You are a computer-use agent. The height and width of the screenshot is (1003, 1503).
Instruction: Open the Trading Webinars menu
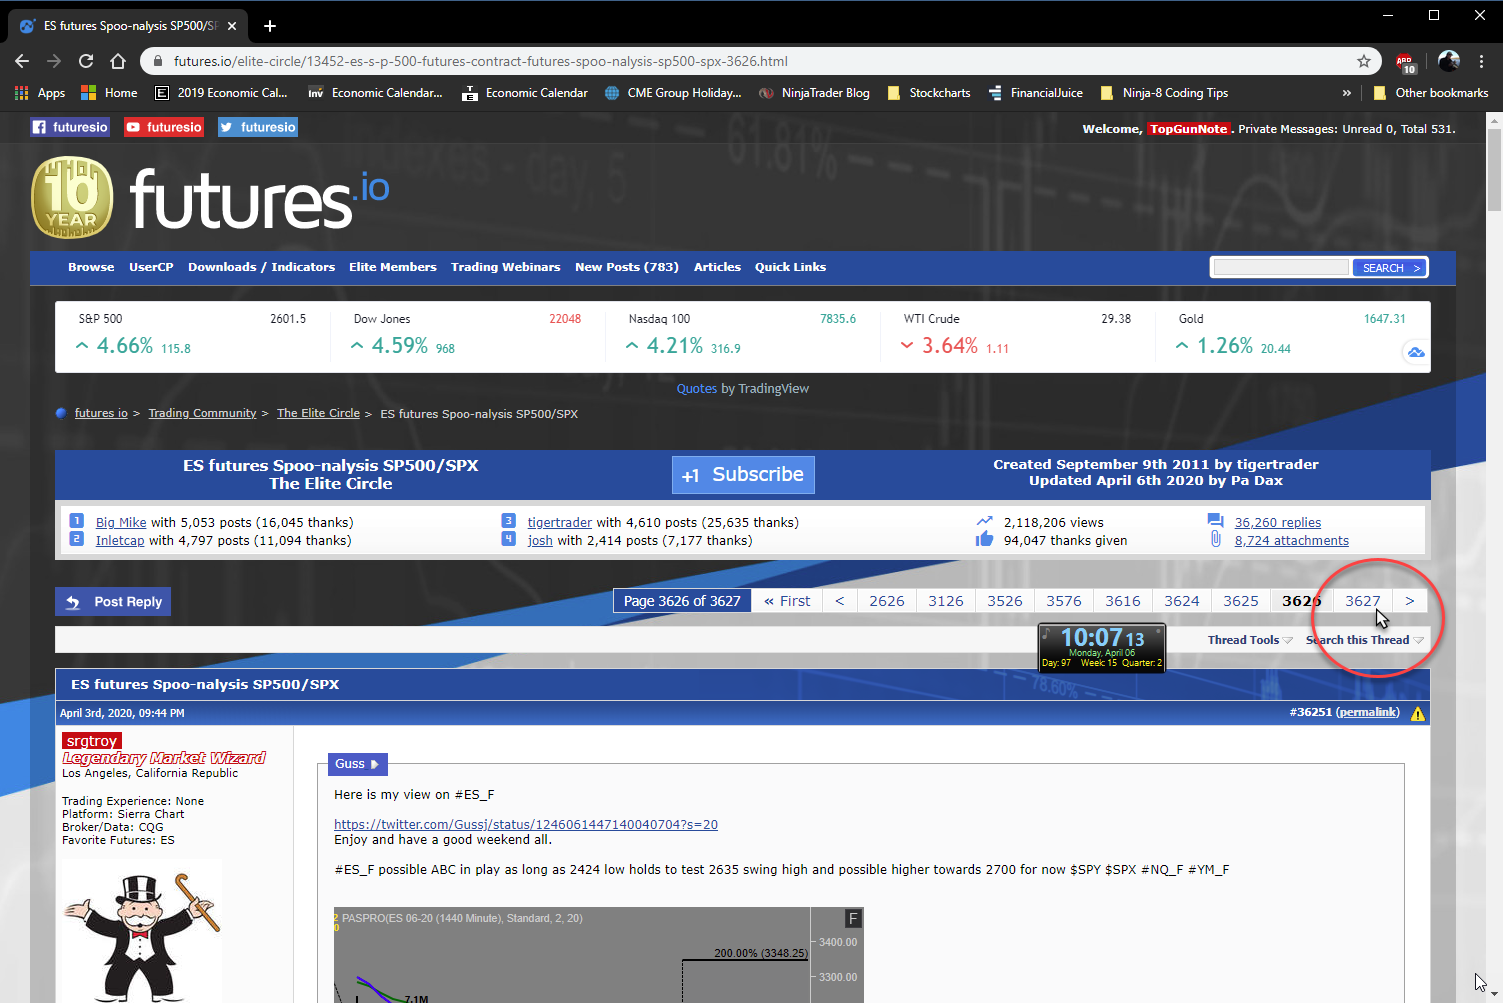coord(506,267)
